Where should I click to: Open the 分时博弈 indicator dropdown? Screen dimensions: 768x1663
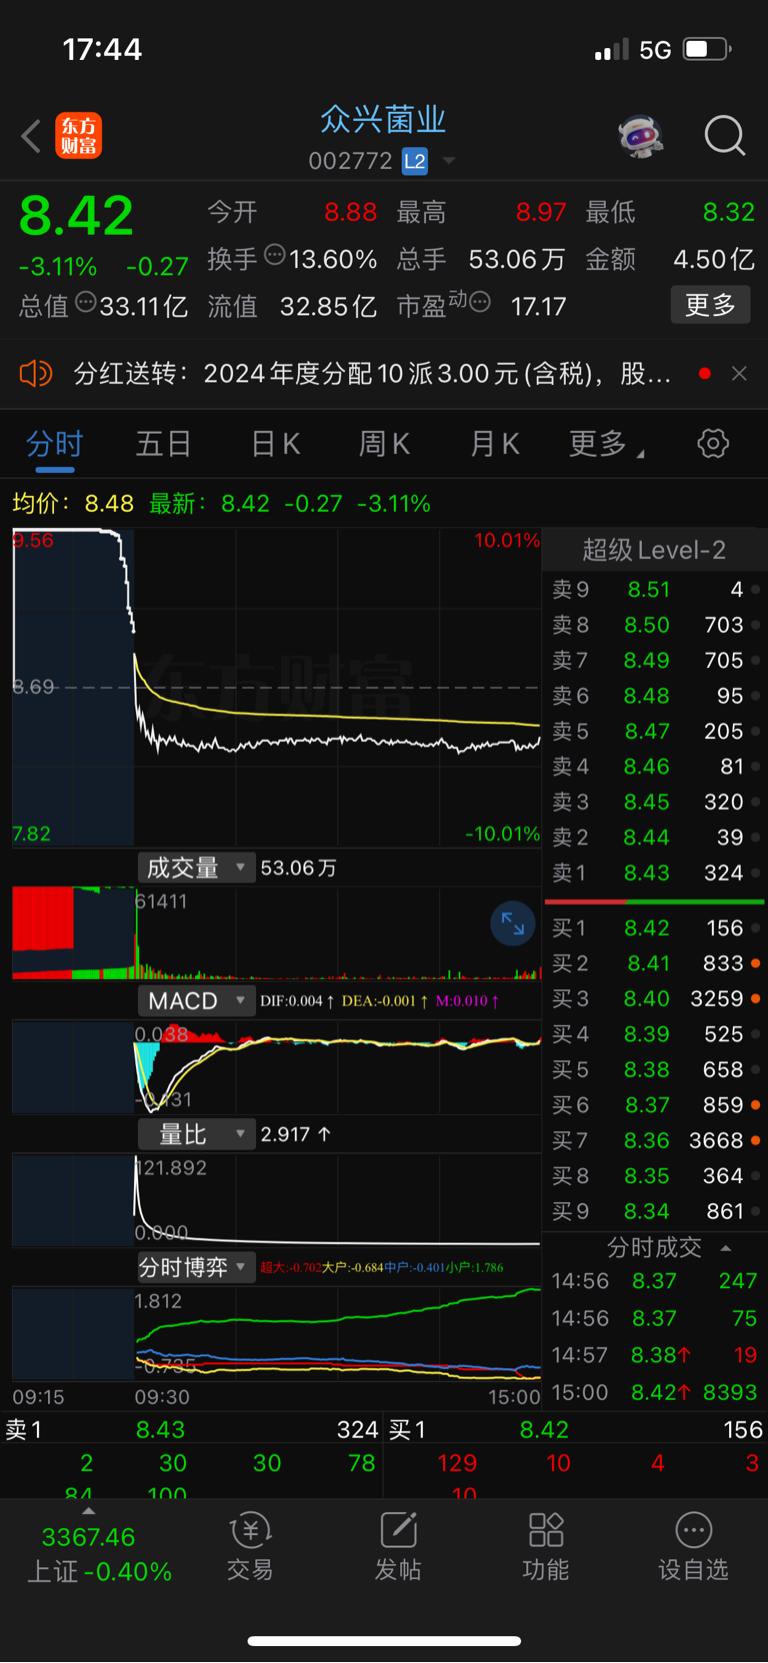pyautogui.click(x=196, y=1267)
